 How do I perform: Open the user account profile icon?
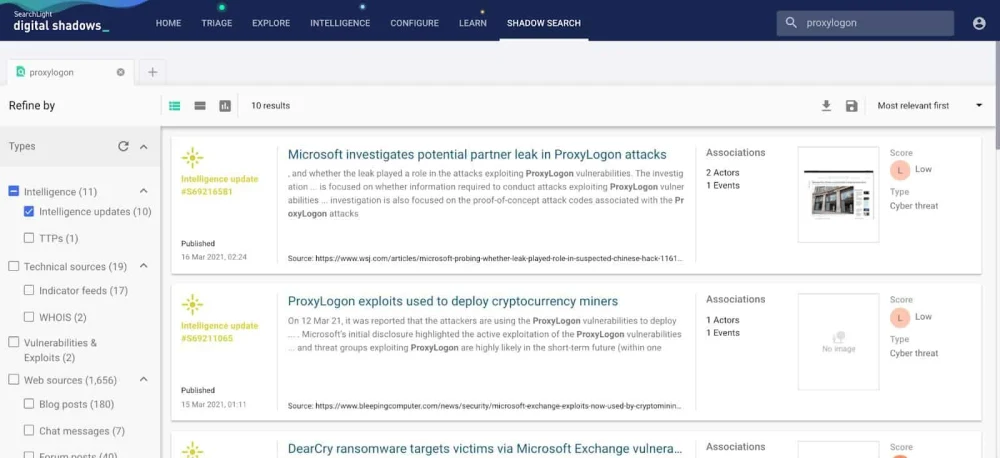(x=979, y=23)
